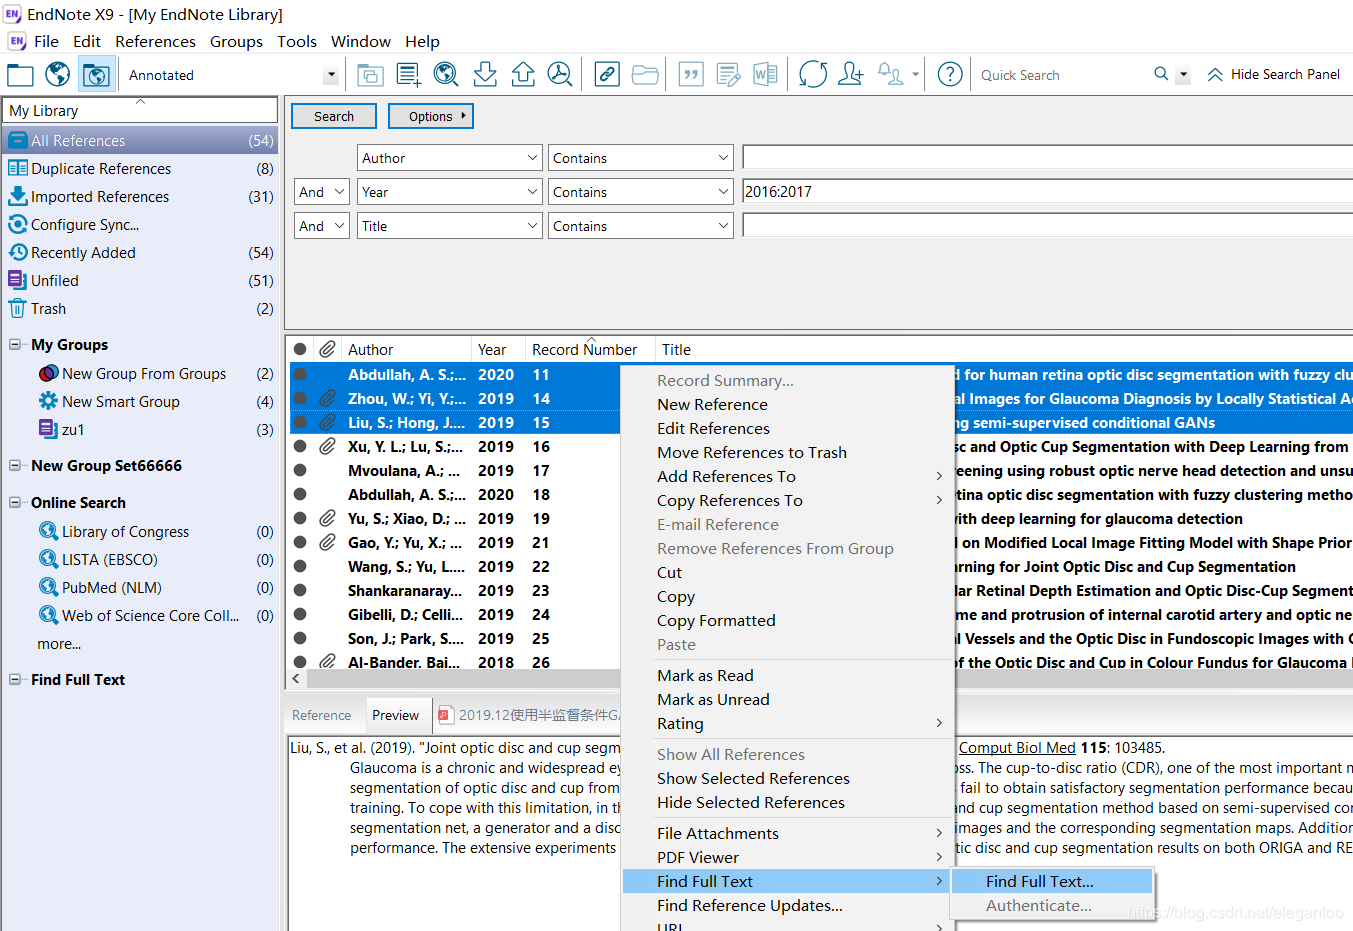Click the Search button

pyautogui.click(x=334, y=116)
